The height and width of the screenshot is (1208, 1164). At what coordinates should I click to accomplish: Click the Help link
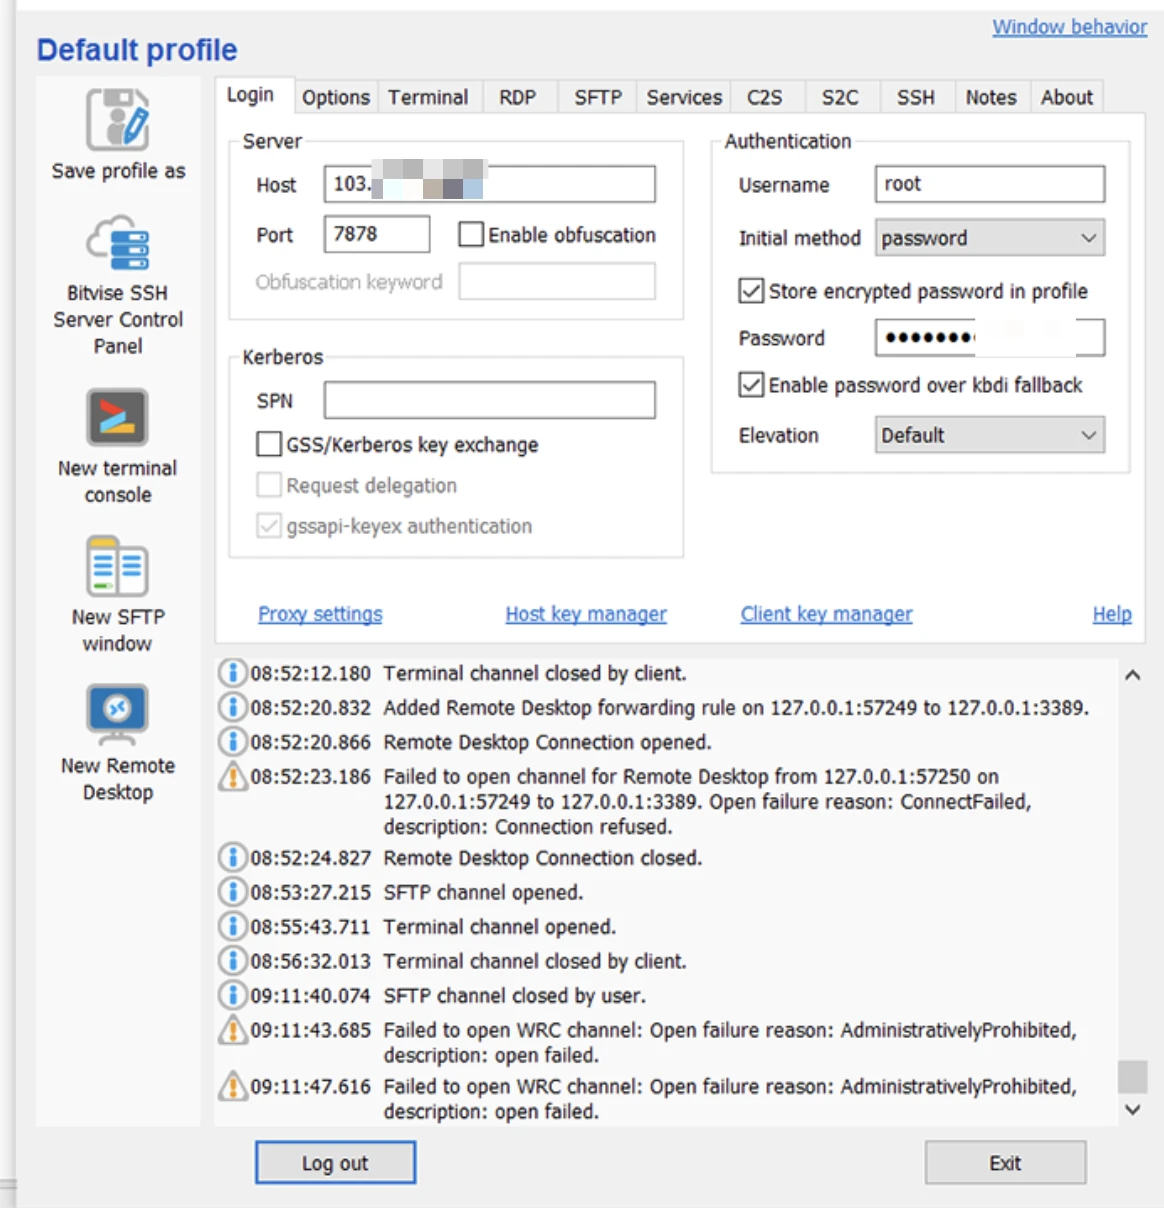(1112, 614)
